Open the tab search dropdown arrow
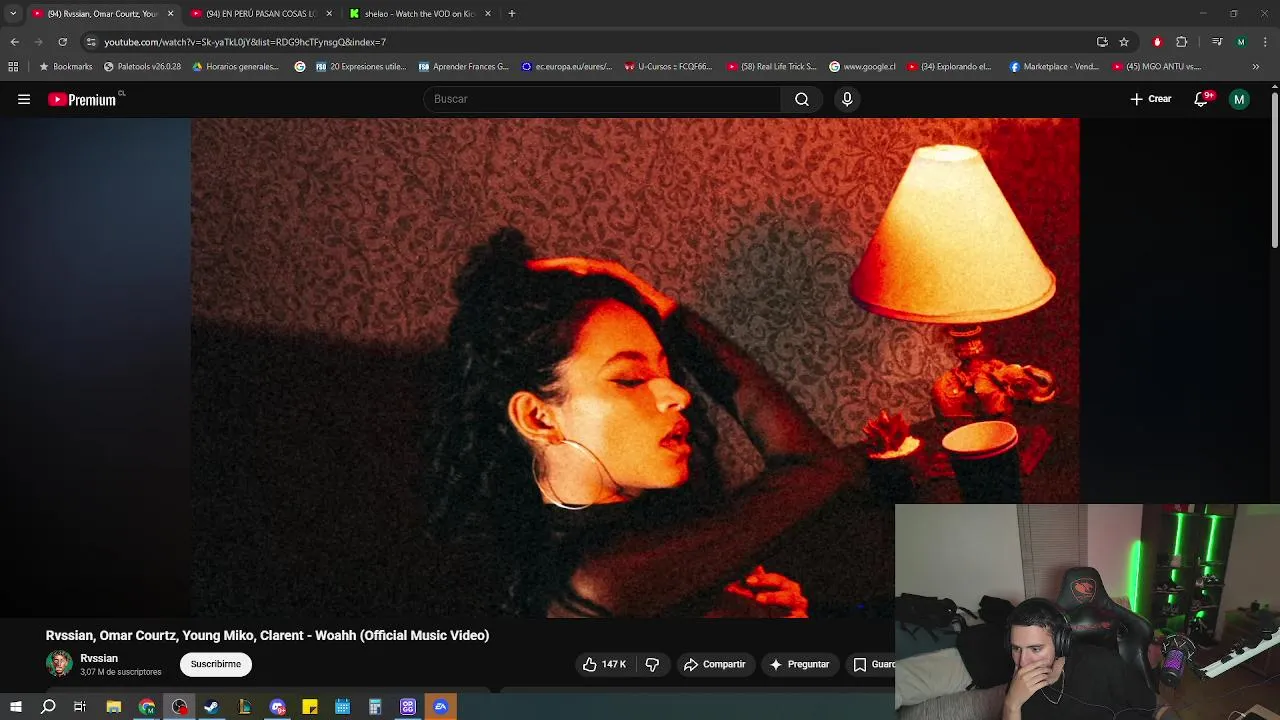This screenshot has height=720, width=1280. coord(13,14)
